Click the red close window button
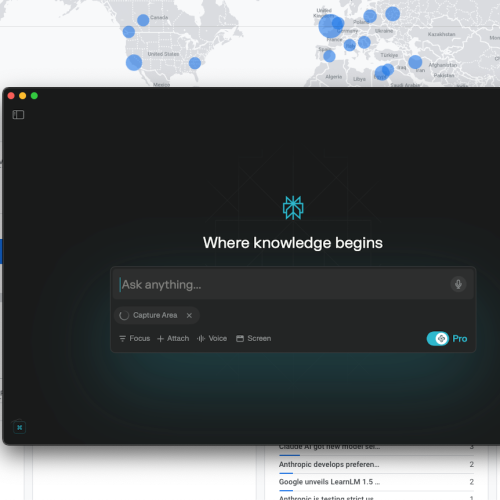 pos(11,96)
